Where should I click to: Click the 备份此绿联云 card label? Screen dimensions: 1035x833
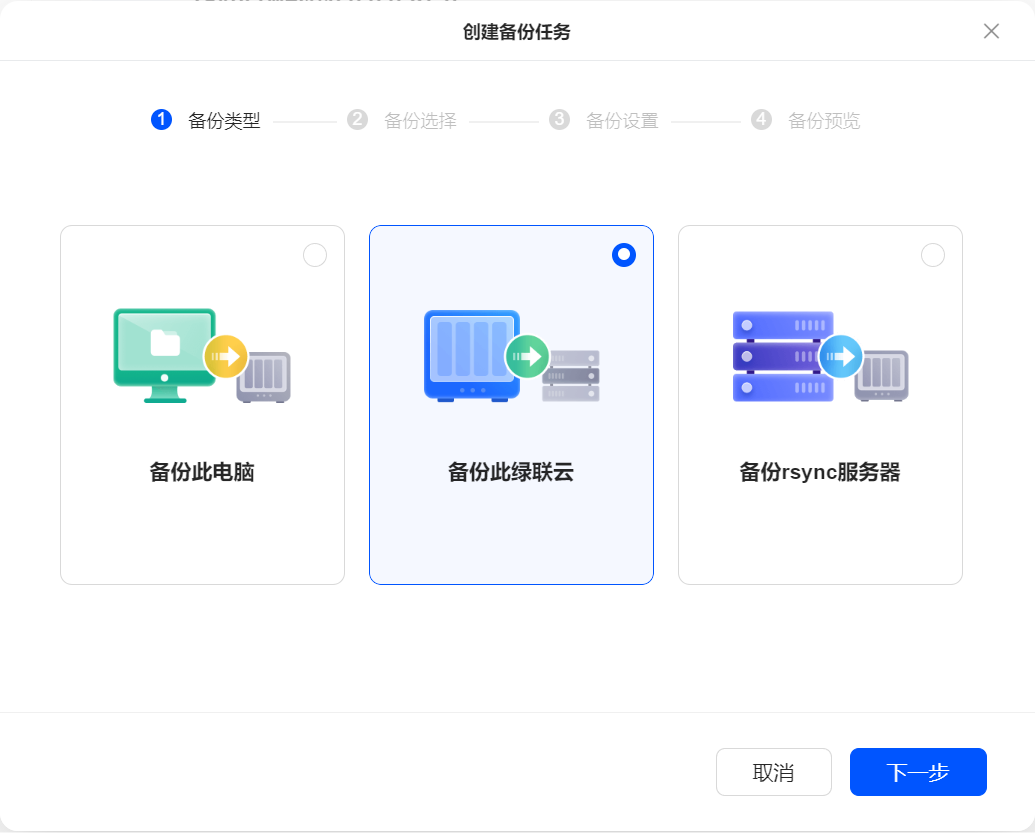(511, 472)
